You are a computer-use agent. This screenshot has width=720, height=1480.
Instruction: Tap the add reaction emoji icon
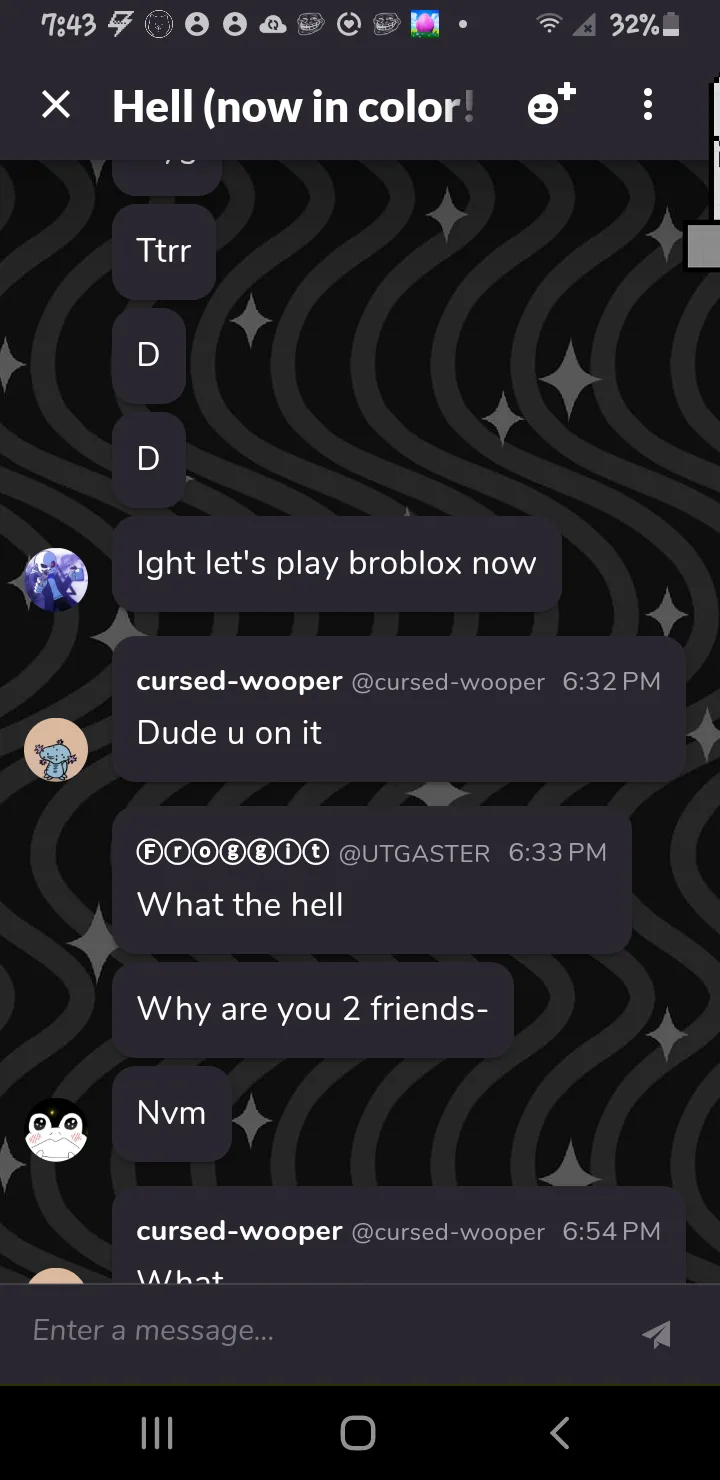coord(551,104)
